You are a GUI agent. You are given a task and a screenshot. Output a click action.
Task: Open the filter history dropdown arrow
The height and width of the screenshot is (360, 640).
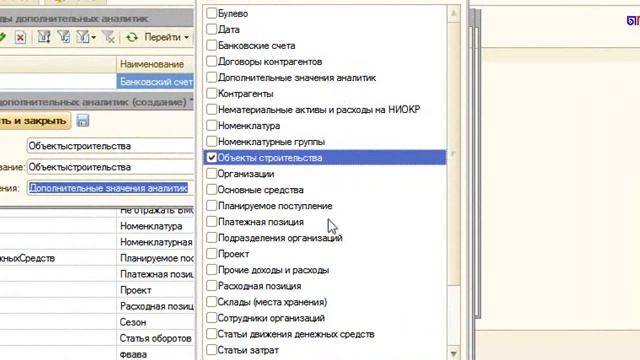[x=94, y=38]
